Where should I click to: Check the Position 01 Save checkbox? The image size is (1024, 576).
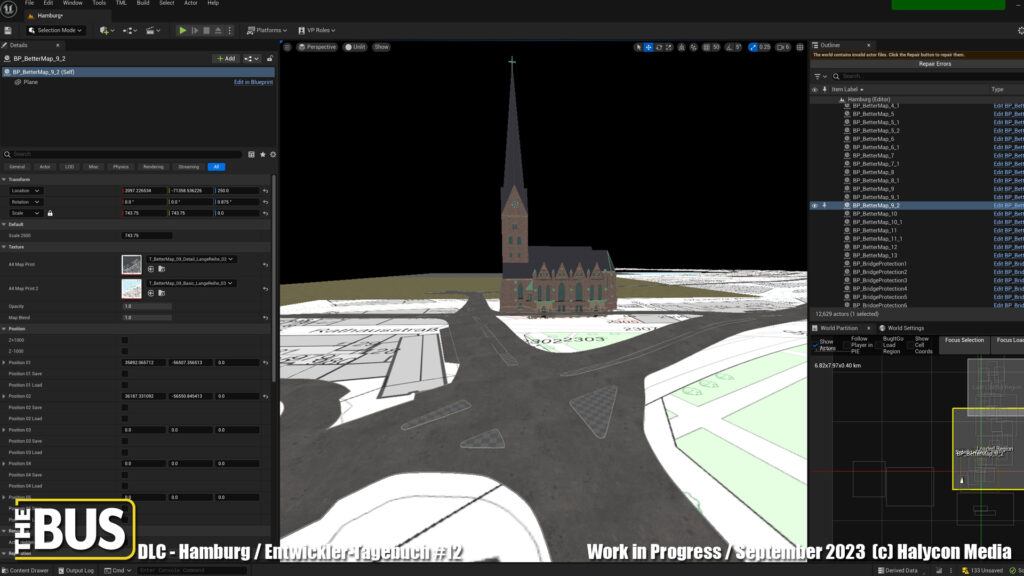[x=125, y=374]
